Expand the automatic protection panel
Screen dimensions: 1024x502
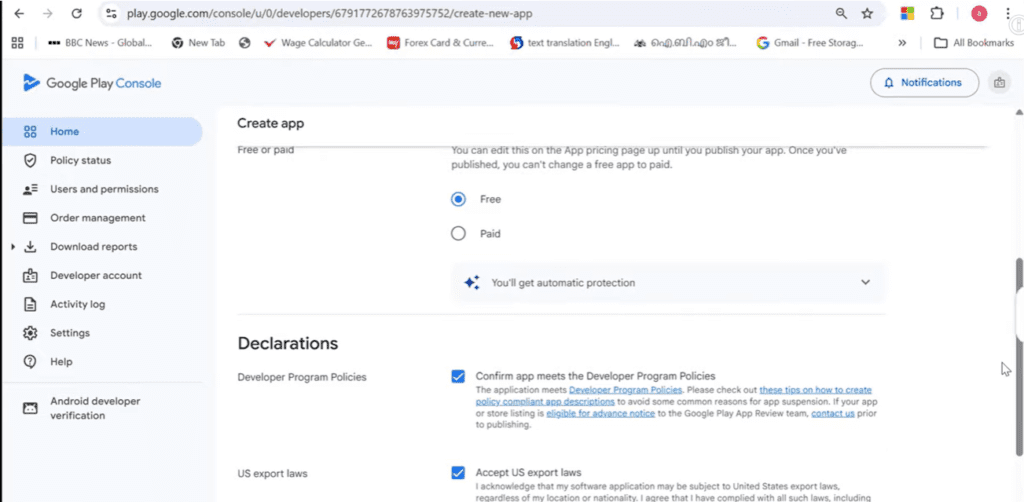[x=865, y=283]
